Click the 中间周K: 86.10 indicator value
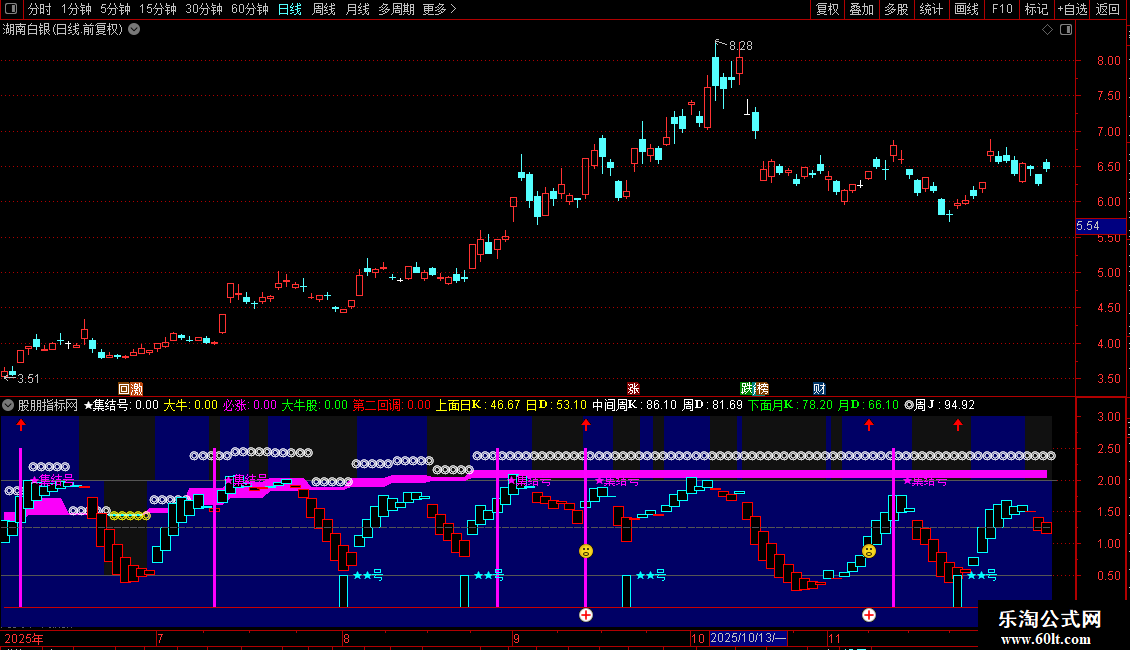1130x650 pixels. [x=635, y=405]
